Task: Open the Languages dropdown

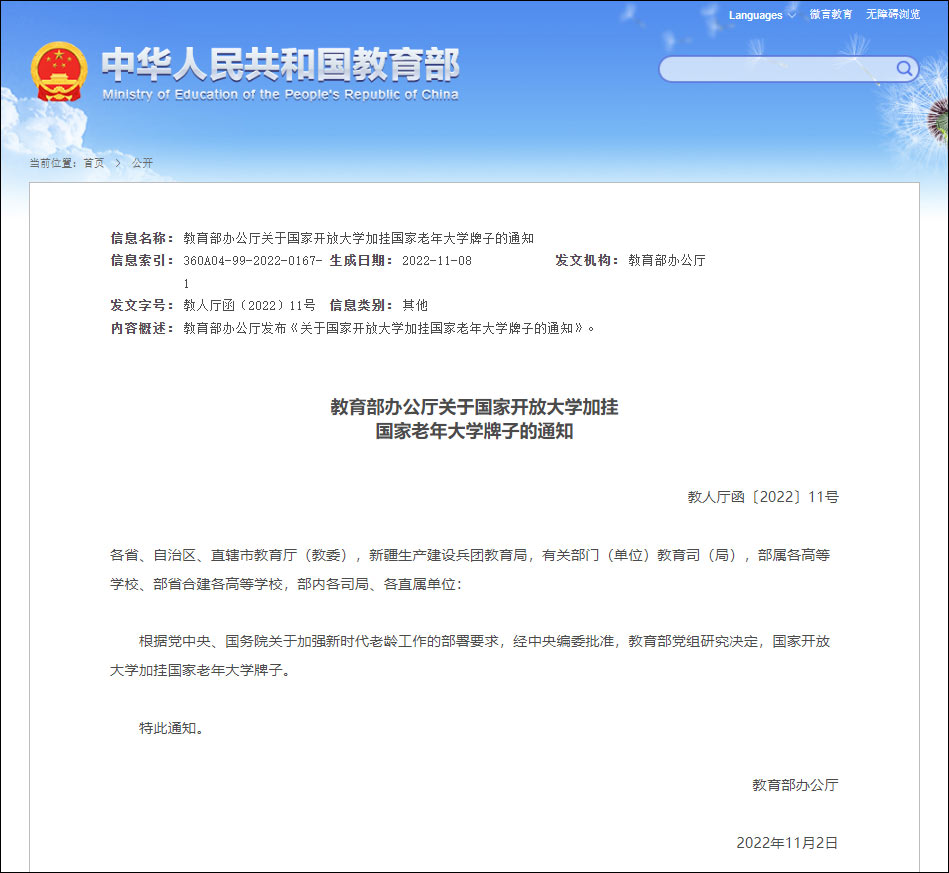Action: [x=761, y=15]
